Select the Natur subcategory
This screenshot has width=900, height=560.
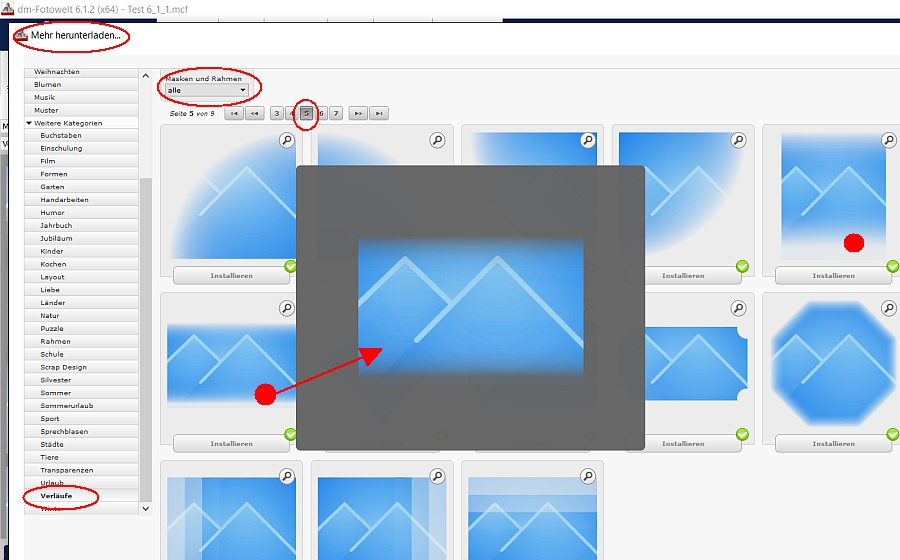pyautogui.click(x=82, y=316)
